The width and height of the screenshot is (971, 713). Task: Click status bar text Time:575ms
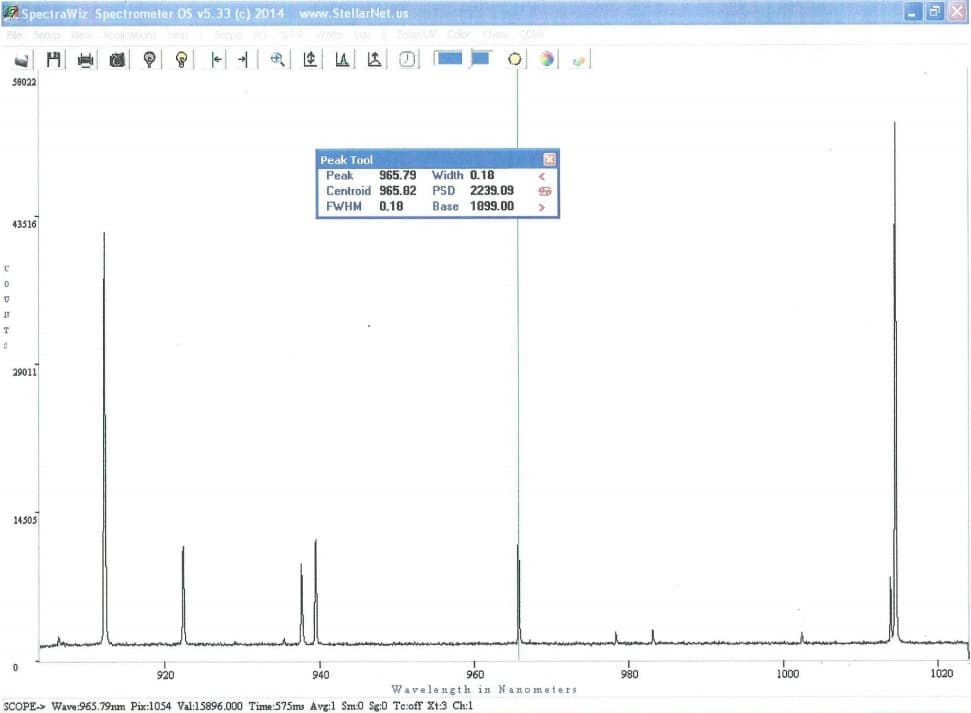coord(276,706)
